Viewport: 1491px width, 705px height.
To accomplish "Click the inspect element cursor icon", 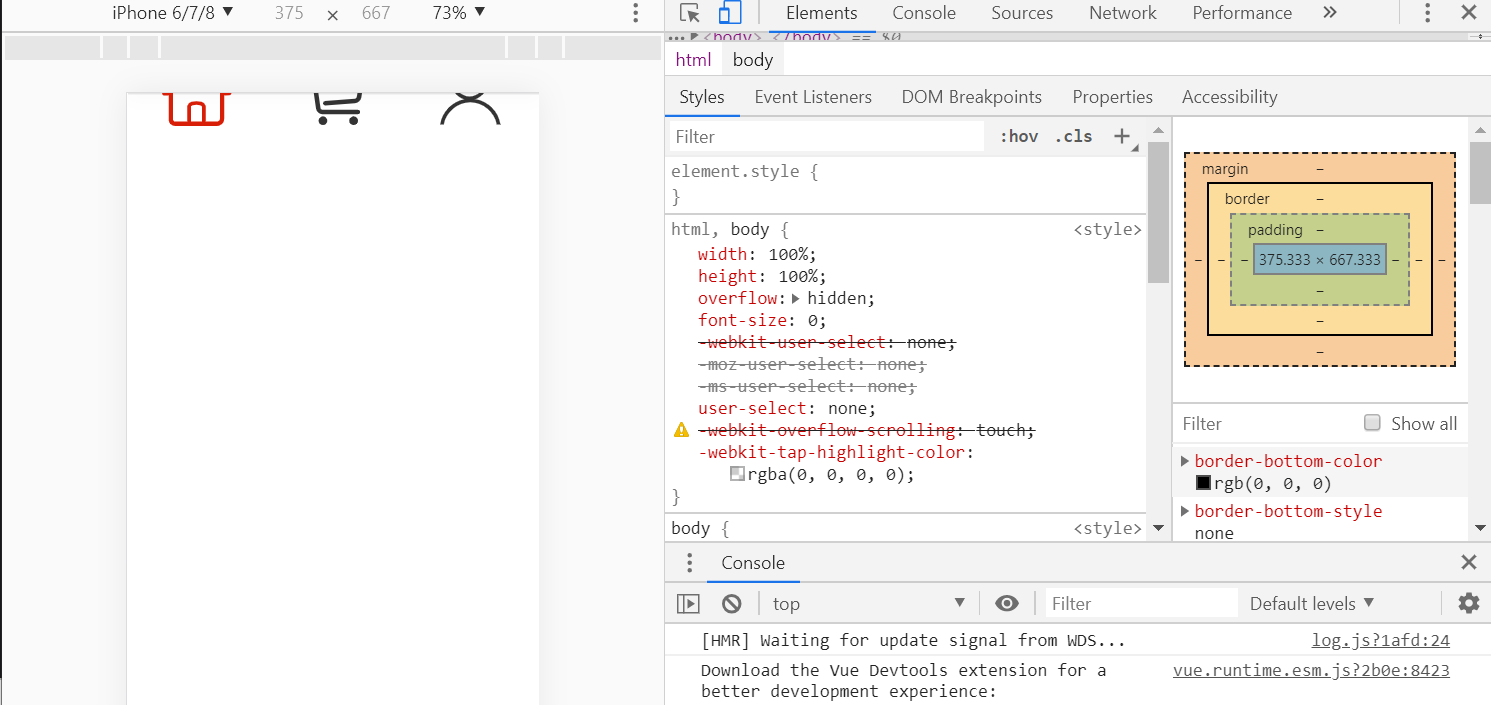I will click(x=689, y=13).
